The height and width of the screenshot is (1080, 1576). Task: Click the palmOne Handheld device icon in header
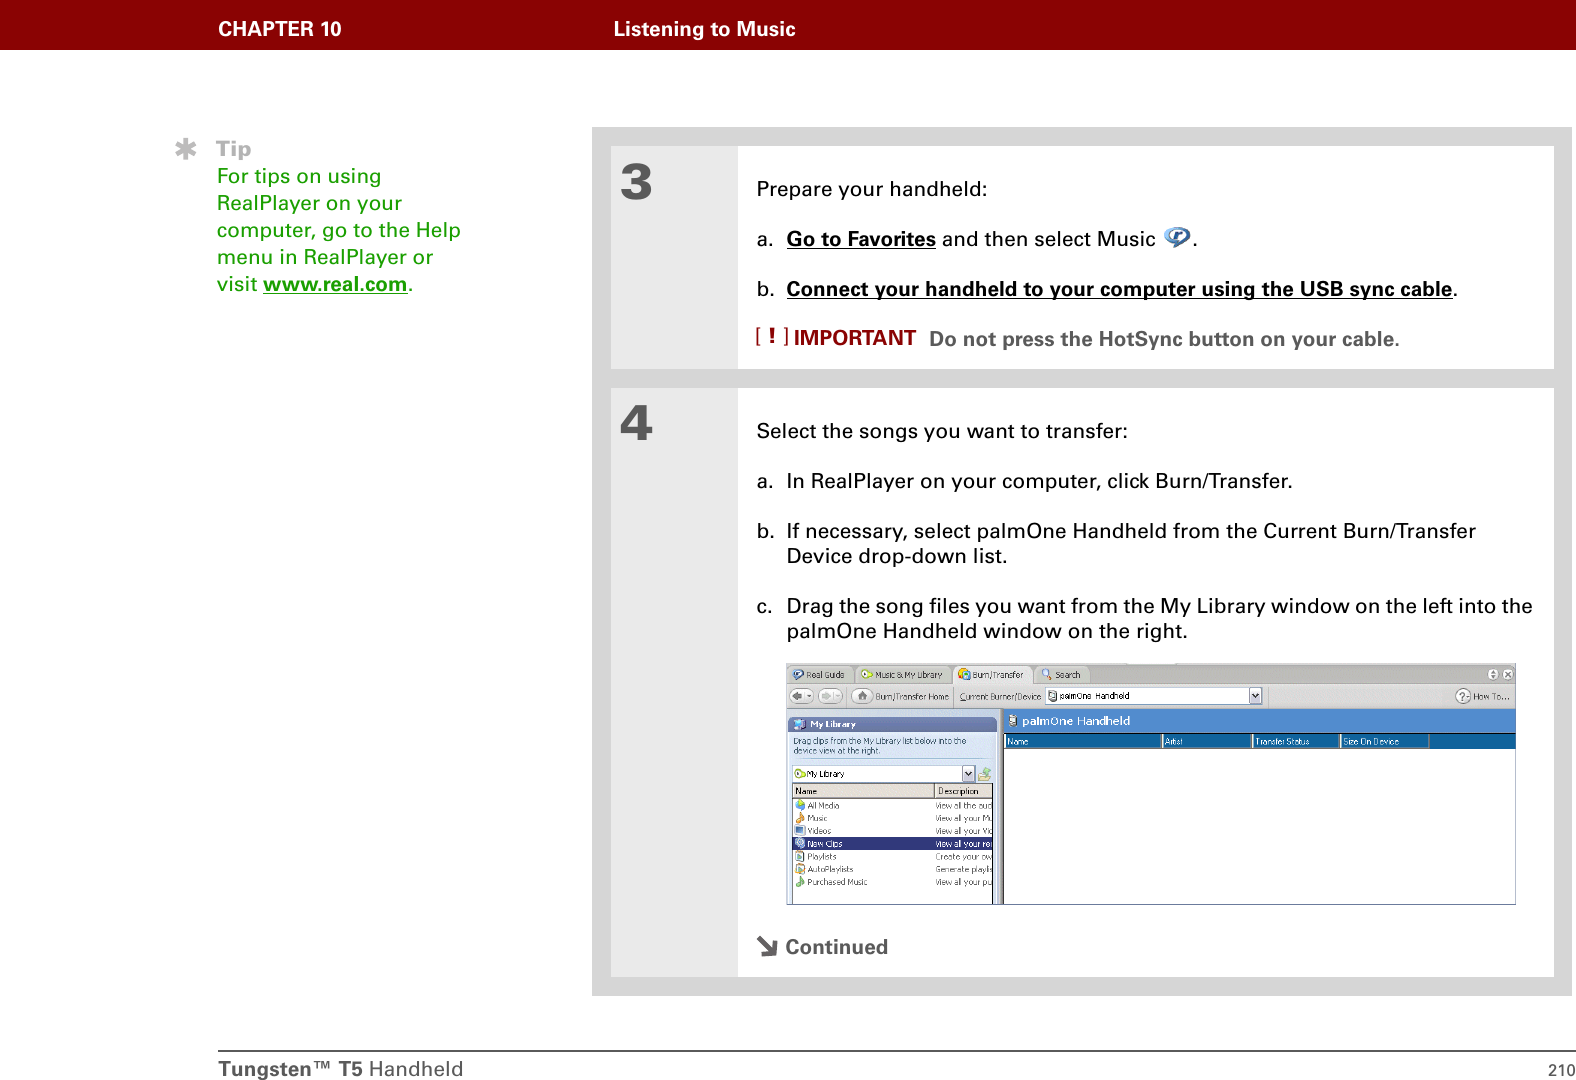click(1013, 720)
